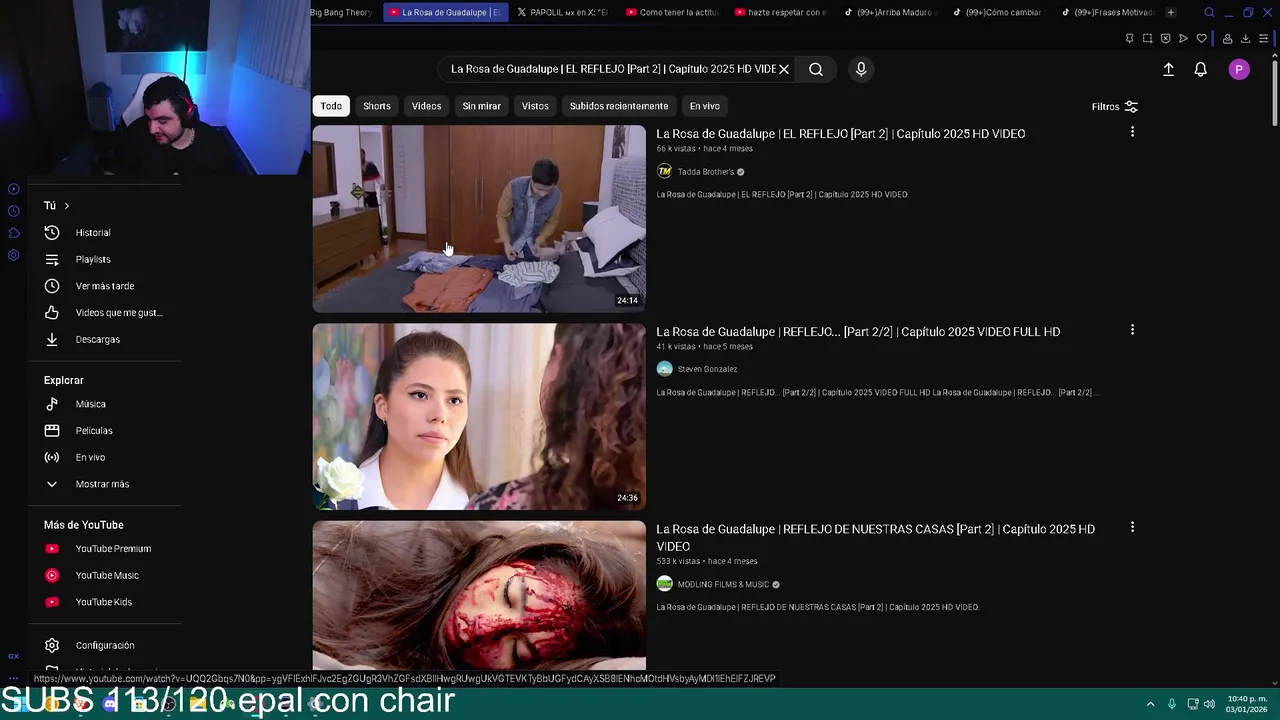Switch to the hazte respetar con tab
The image size is (1280, 720).
[x=781, y=13]
